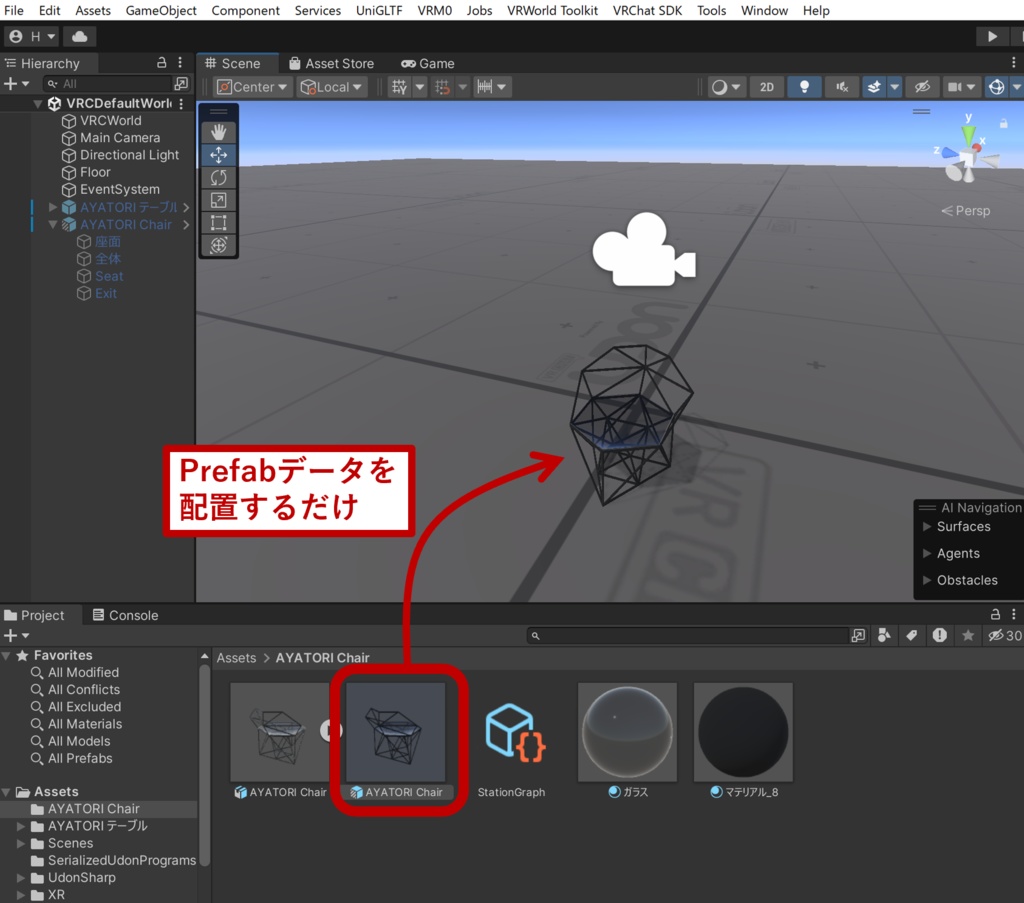Toggle 2D scene view
Image resolution: width=1024 pixels, height=903 pixels.
point(767,87)
